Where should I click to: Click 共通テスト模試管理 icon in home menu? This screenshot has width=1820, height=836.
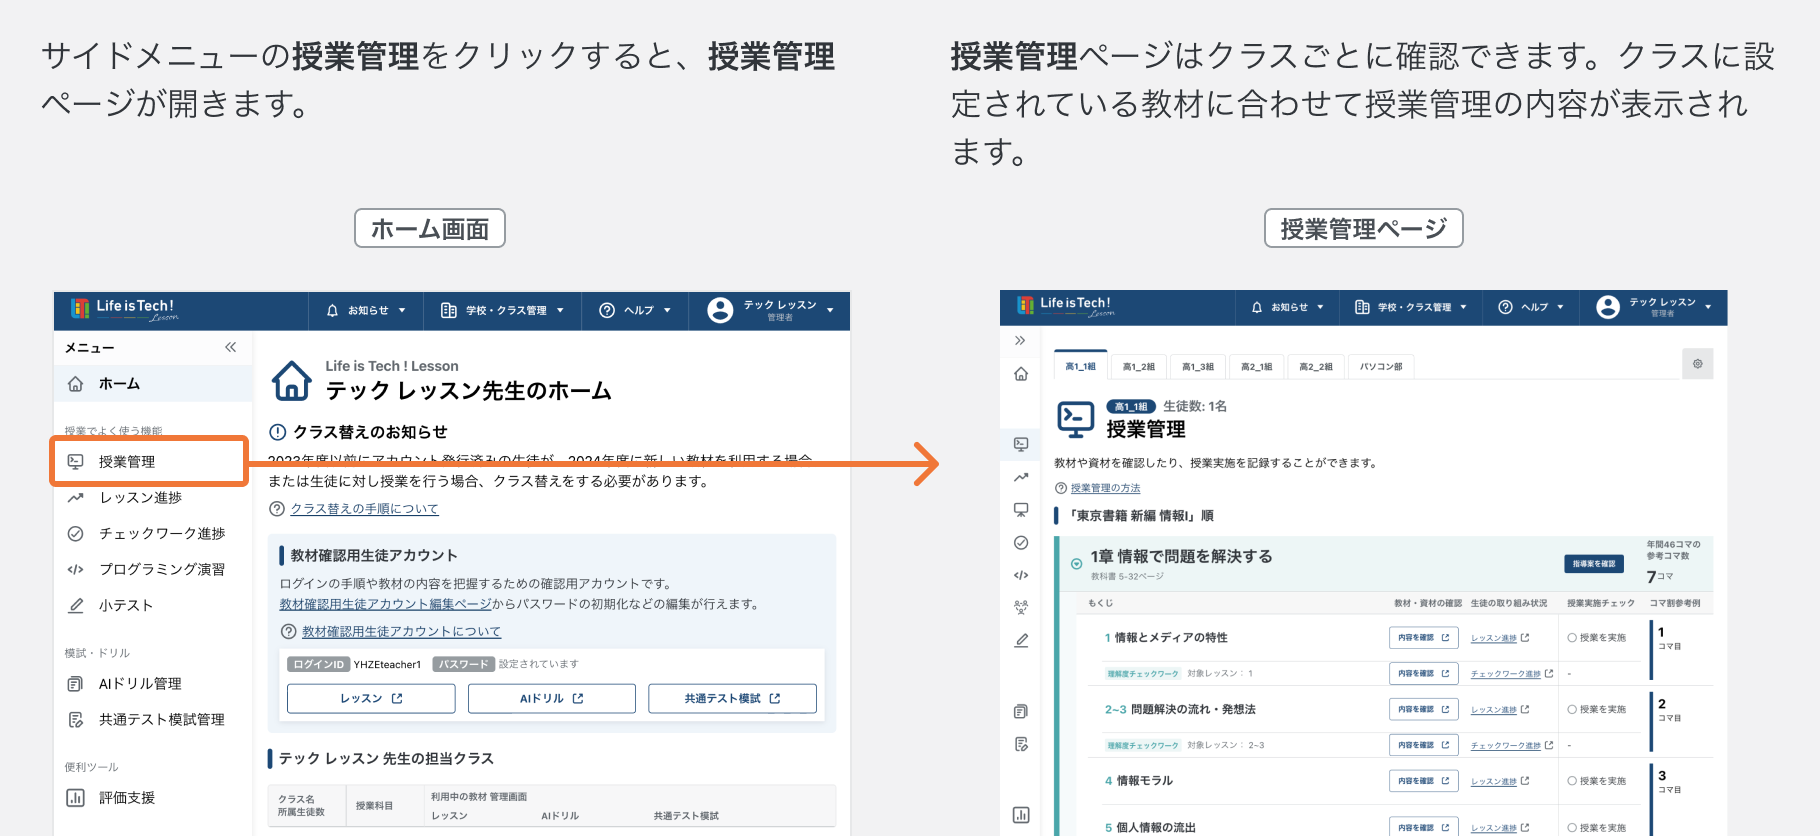coord(75,720)
